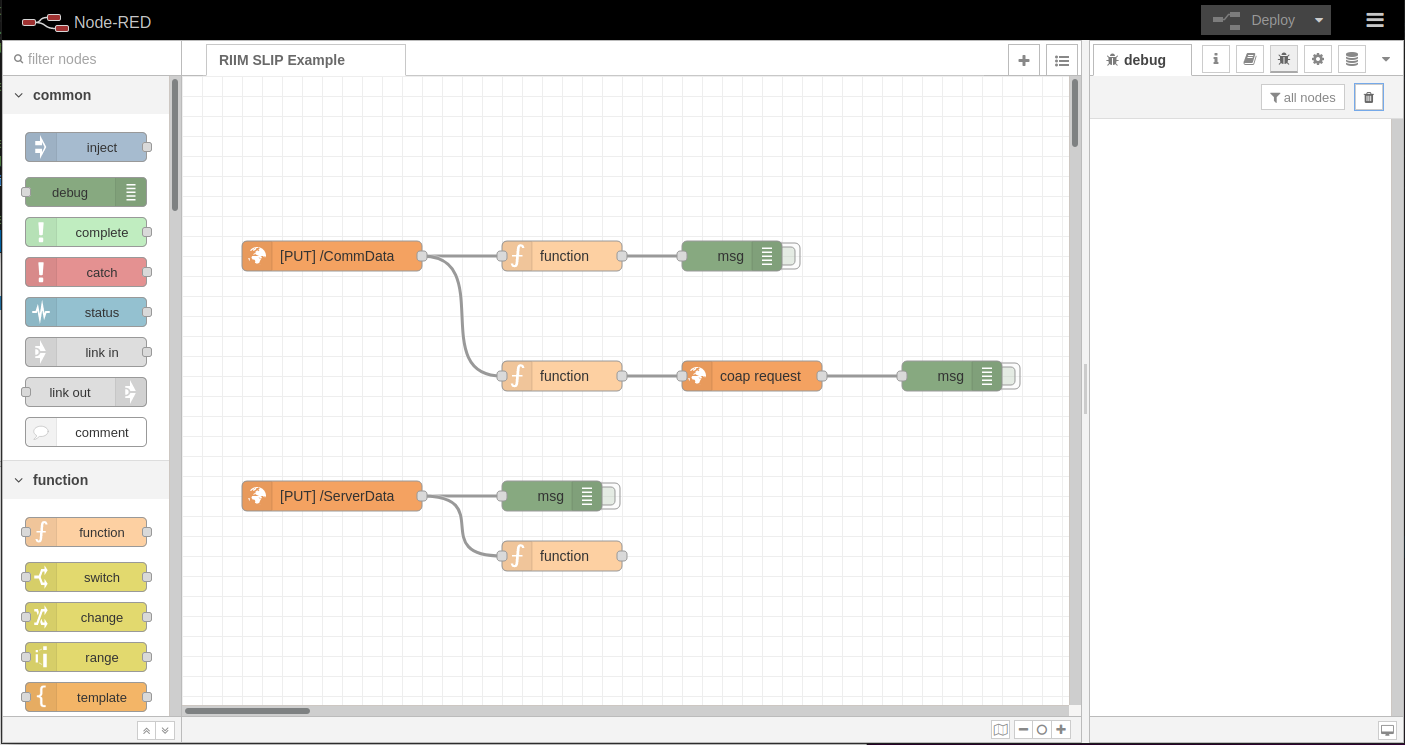Viewport: 1405px width, 745px height.
Task: Open the main menu with the hamburger icon
Action: (1375, 19)
